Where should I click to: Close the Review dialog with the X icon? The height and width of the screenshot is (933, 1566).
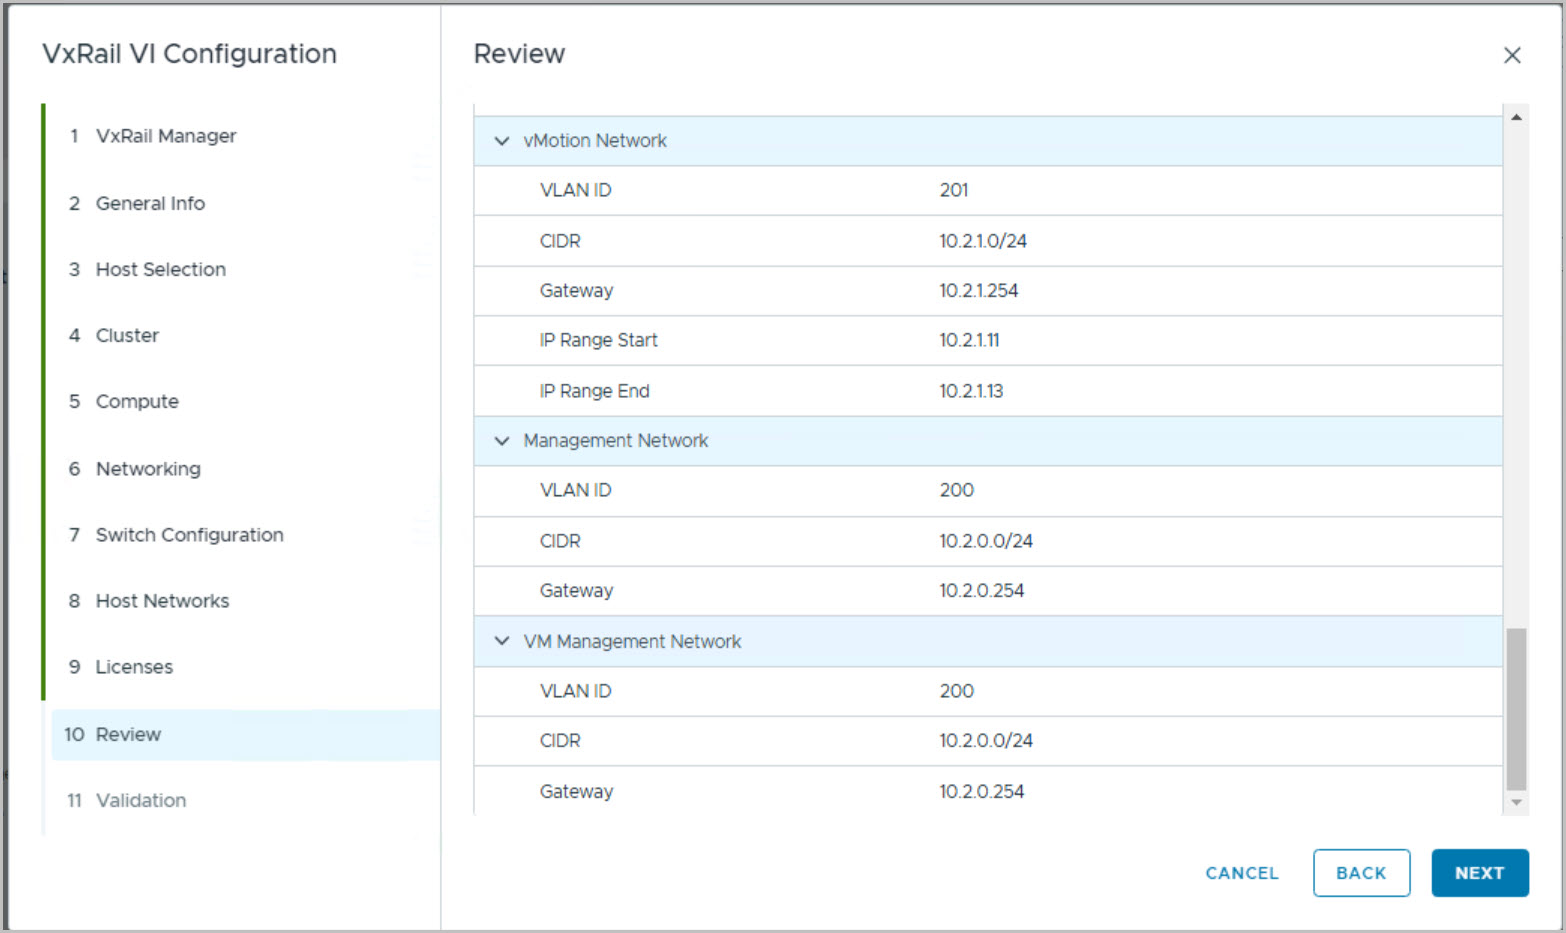(1512, 56)
